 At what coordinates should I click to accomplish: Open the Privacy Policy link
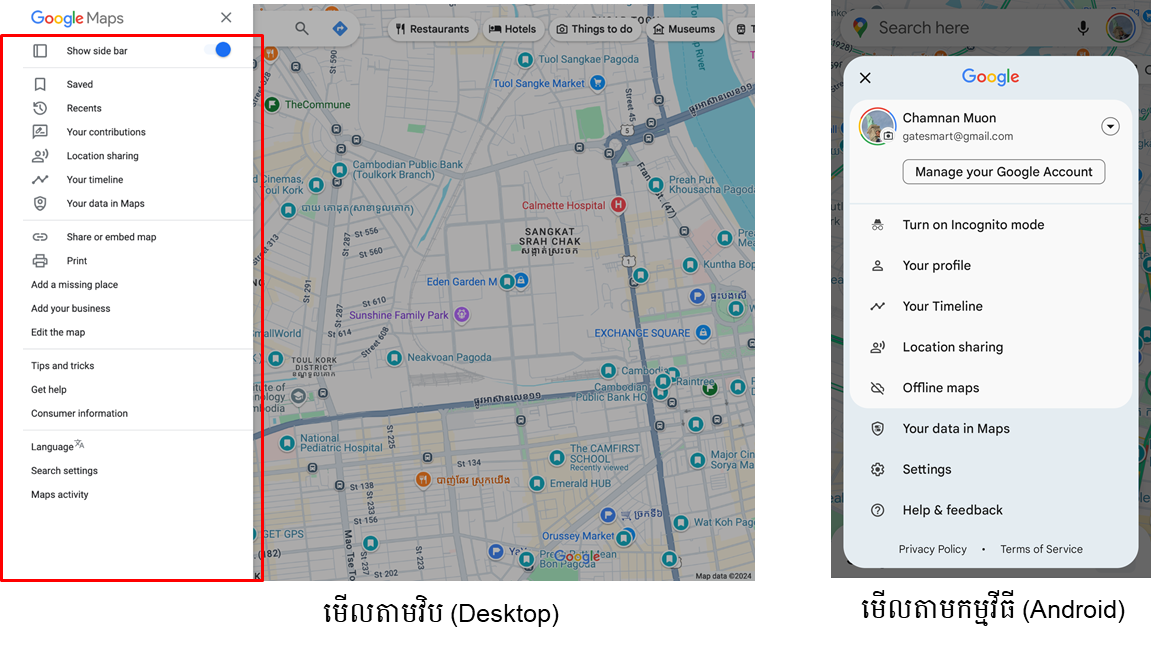[x=932, y=549]
